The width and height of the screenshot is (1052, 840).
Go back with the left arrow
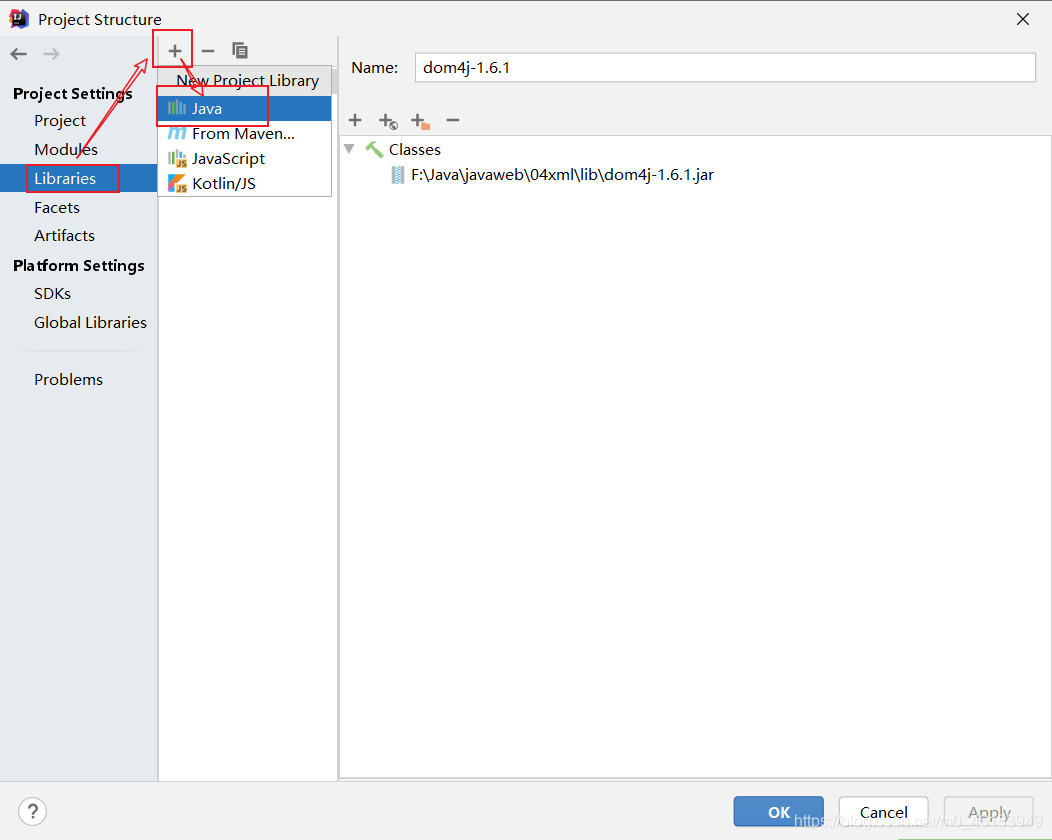click(19, 54)
